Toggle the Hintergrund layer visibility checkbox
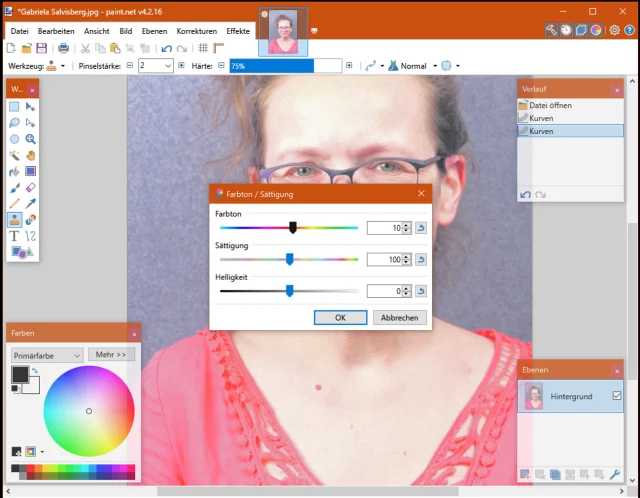 click(x=616, y=397)
